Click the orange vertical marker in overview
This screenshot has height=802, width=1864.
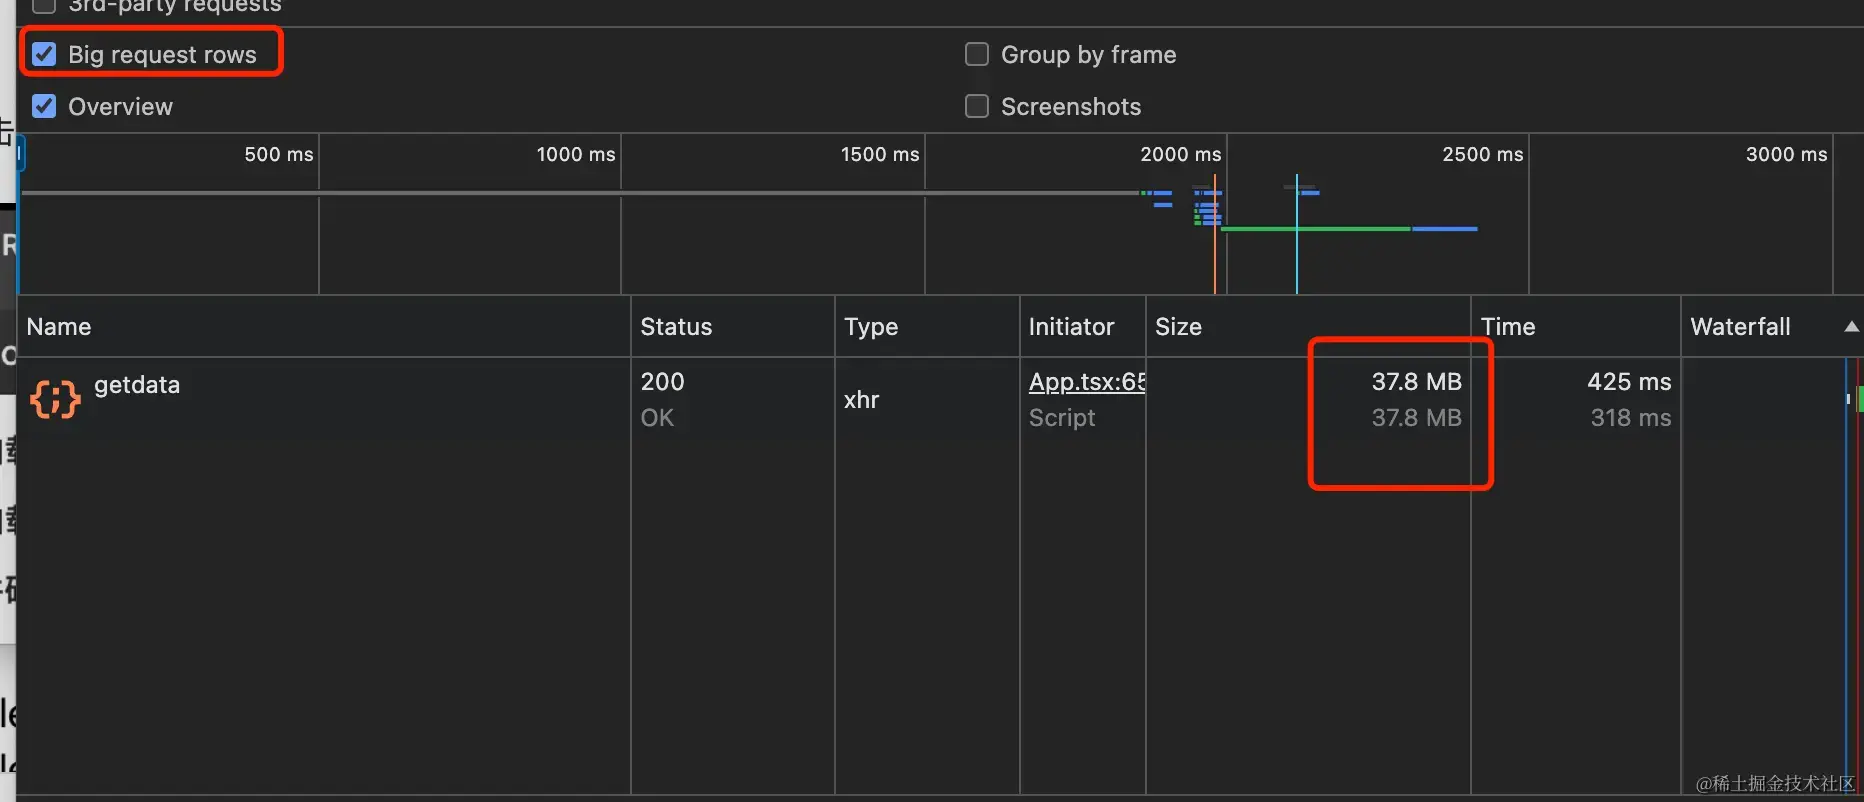pyautogui.click(x=1215, y=234)
